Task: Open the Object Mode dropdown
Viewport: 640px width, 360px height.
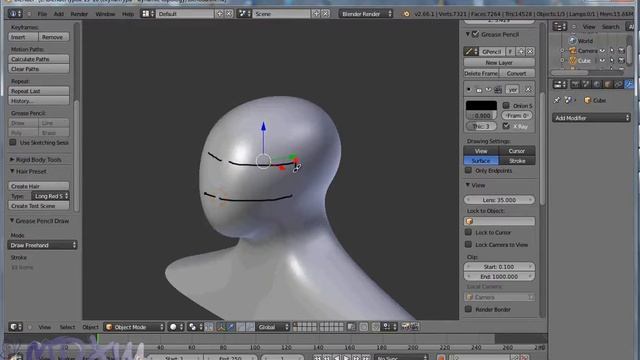Action: pos(134,327)
